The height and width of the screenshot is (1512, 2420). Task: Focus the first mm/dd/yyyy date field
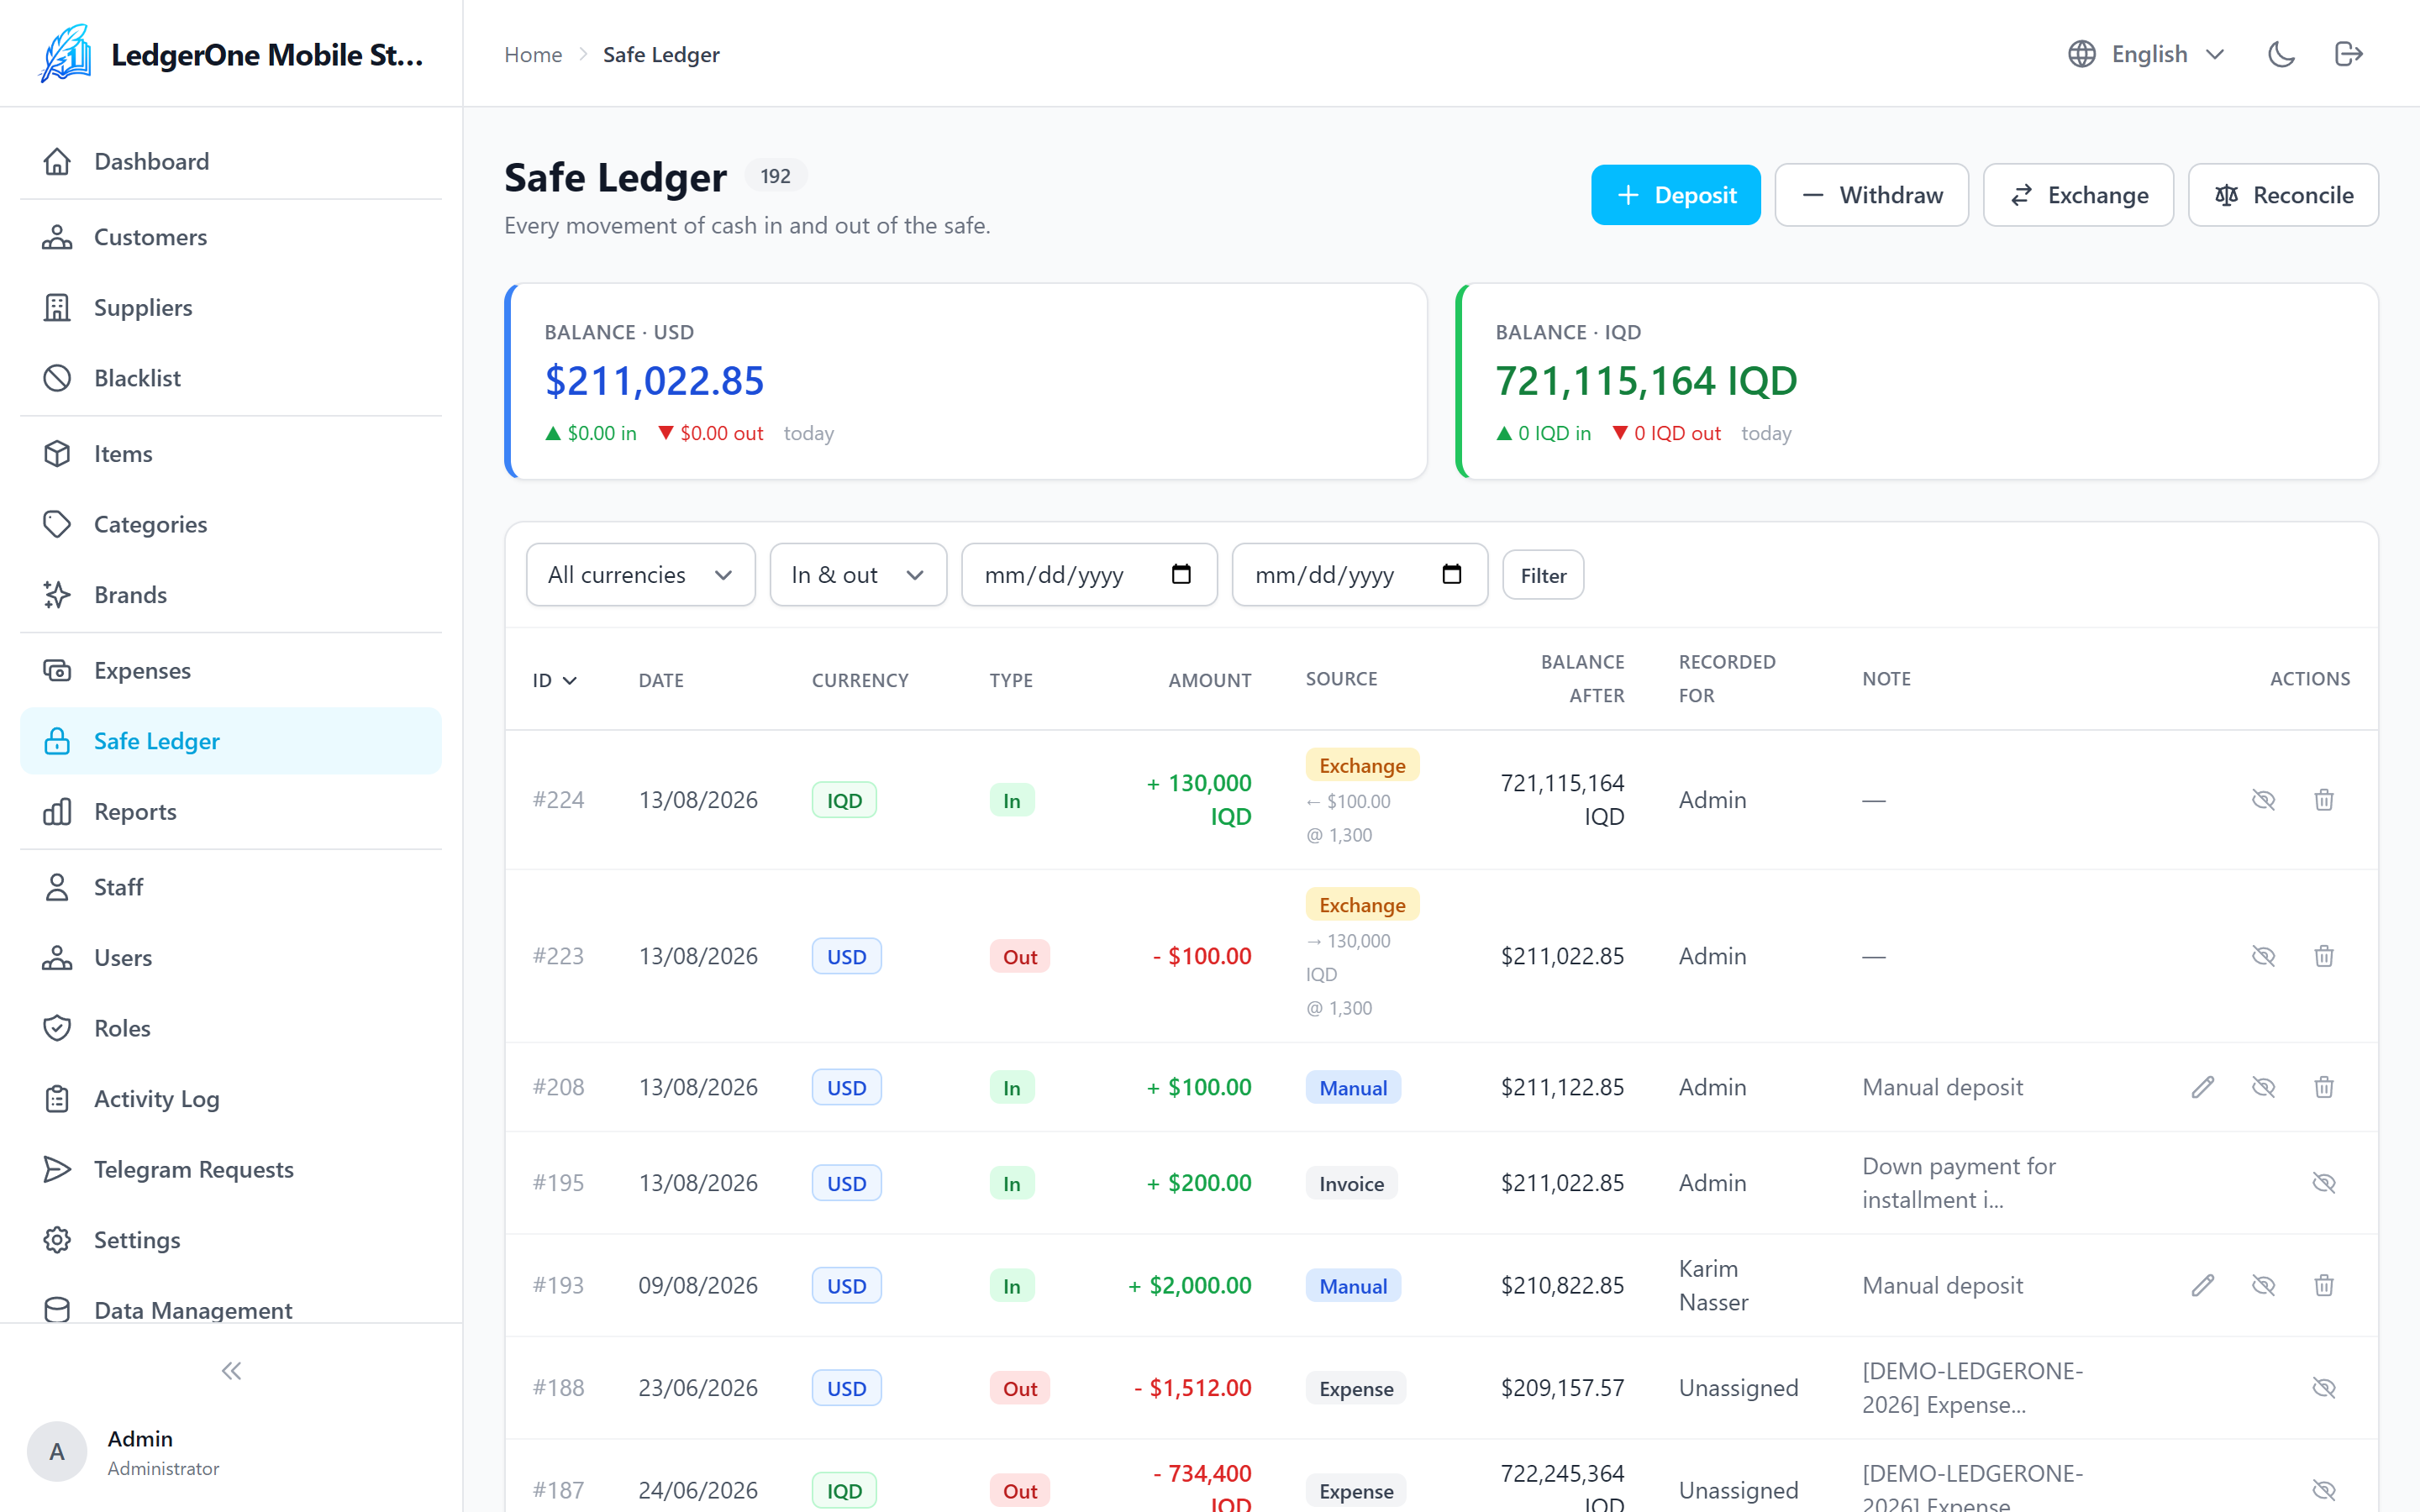coord(1089,574)
